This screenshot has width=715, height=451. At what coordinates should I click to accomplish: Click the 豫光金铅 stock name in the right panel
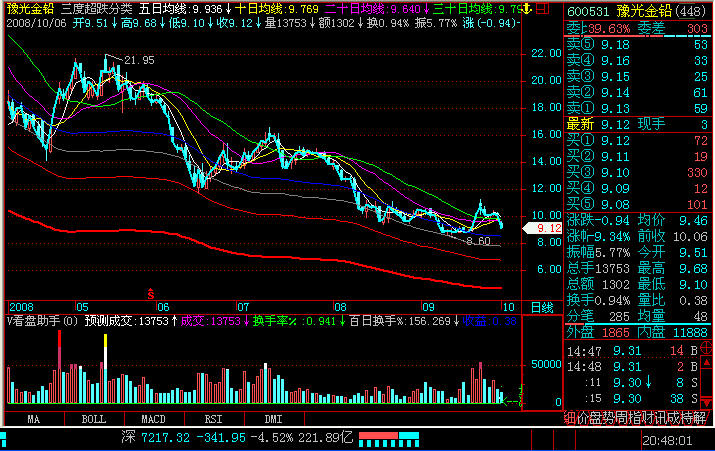pyautogui.click(x=645, y=11)
